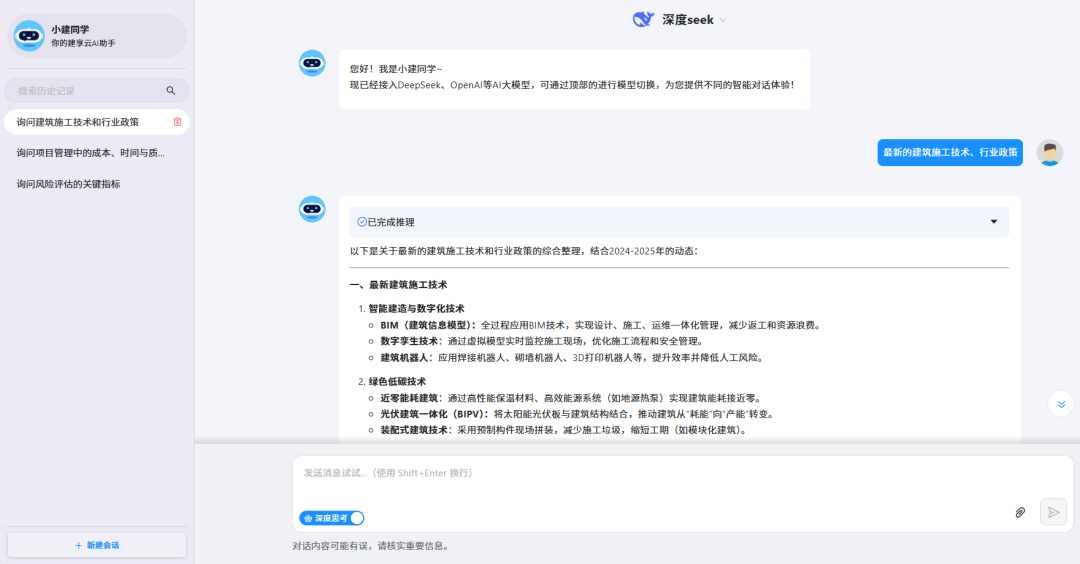
Task: Open the 深度seek model switch dropdown
Action: point(723,20)
